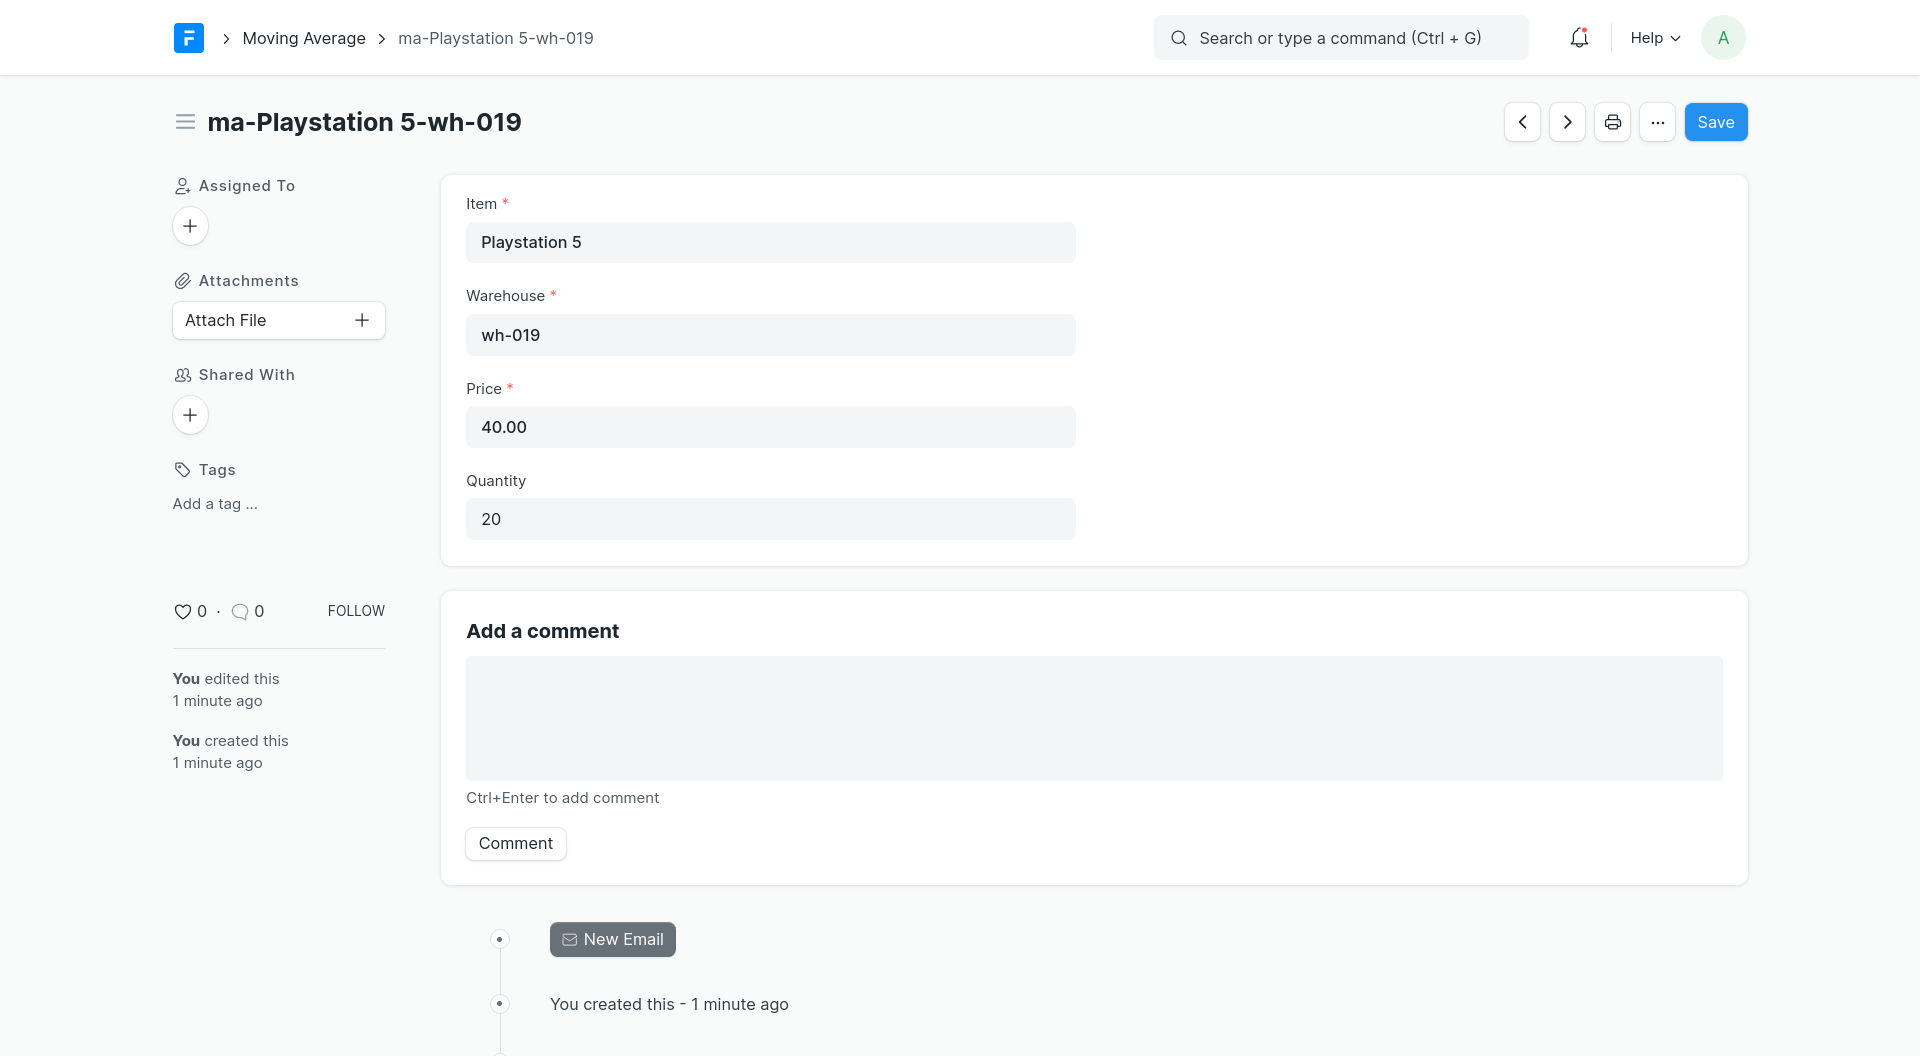The height and width of the screenshot is (1056, 1920).
Task: Click ma-Playstation 5-wh-019 breadcrumb
Action: (496, 38)
